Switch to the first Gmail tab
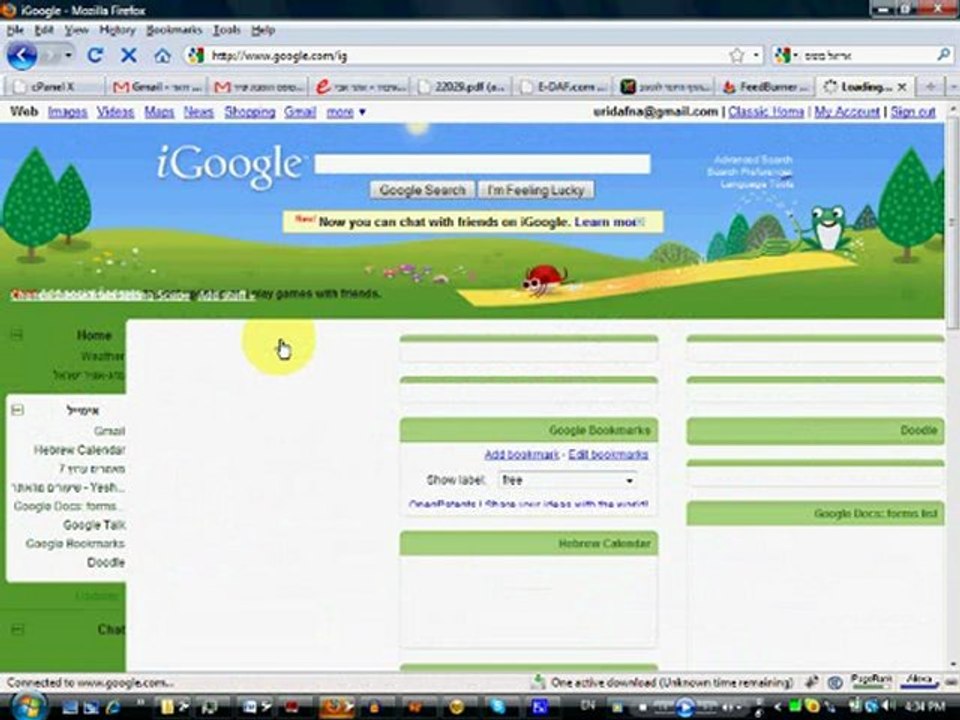The width and height of the screenshot is (960, 720). point(157,87)
